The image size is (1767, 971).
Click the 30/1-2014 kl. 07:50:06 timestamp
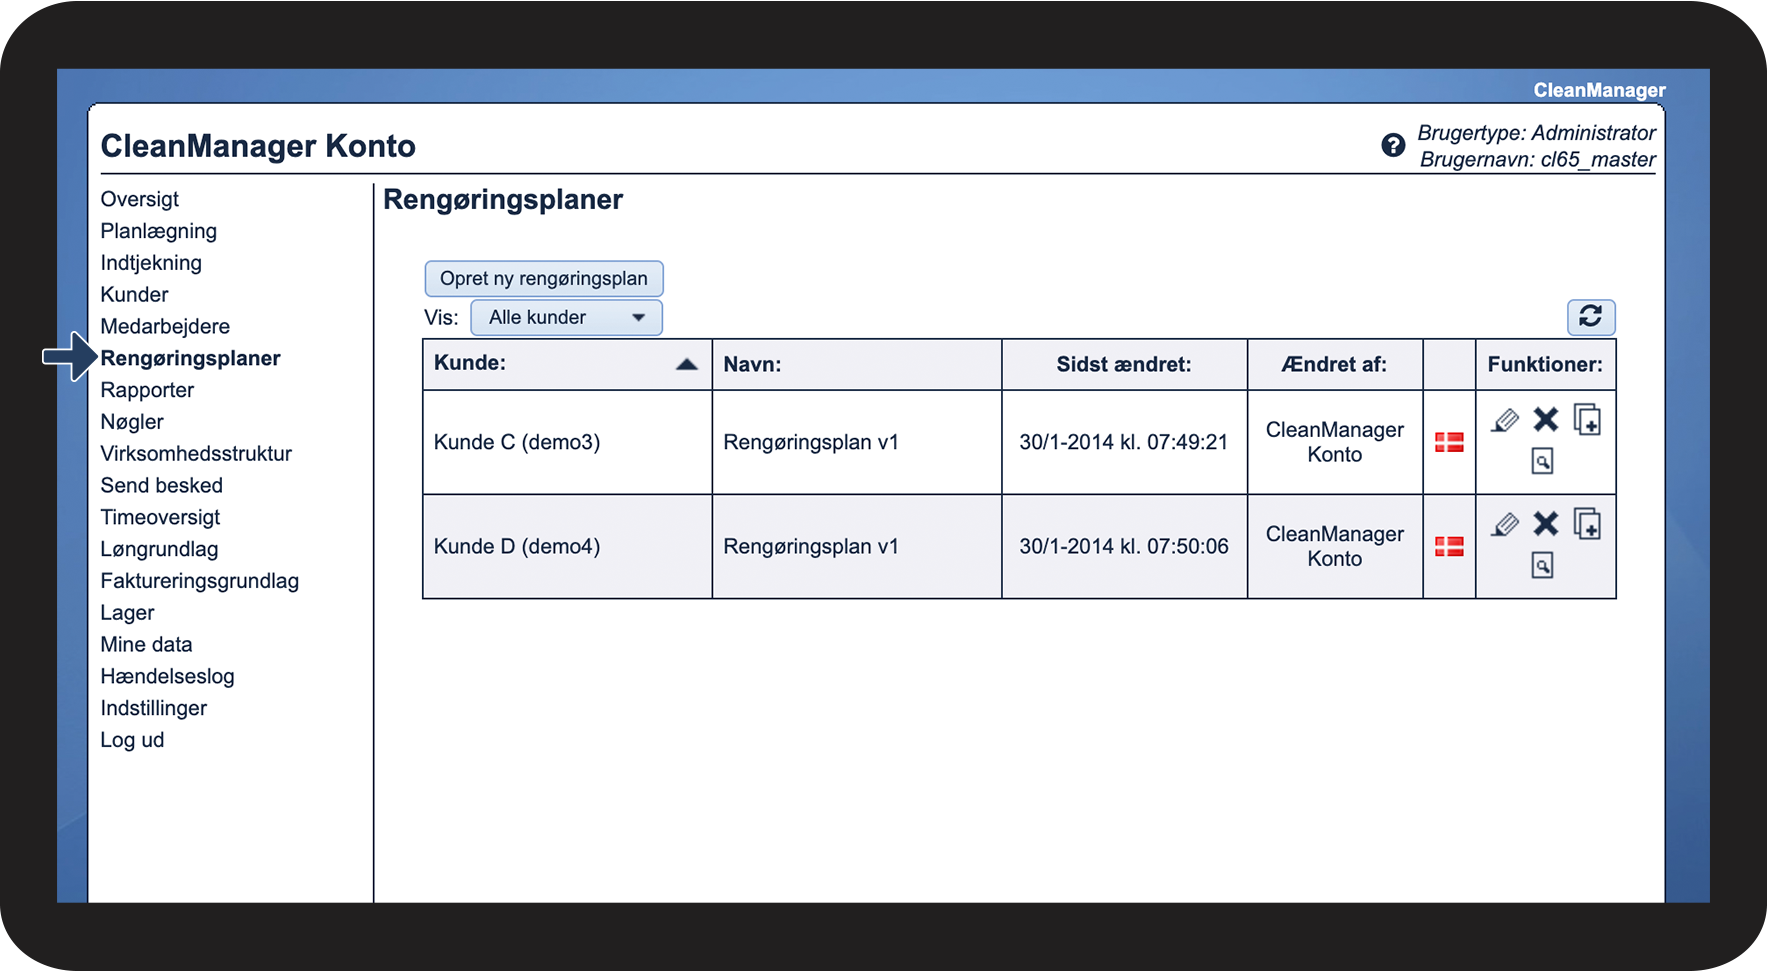[1123, 546]
